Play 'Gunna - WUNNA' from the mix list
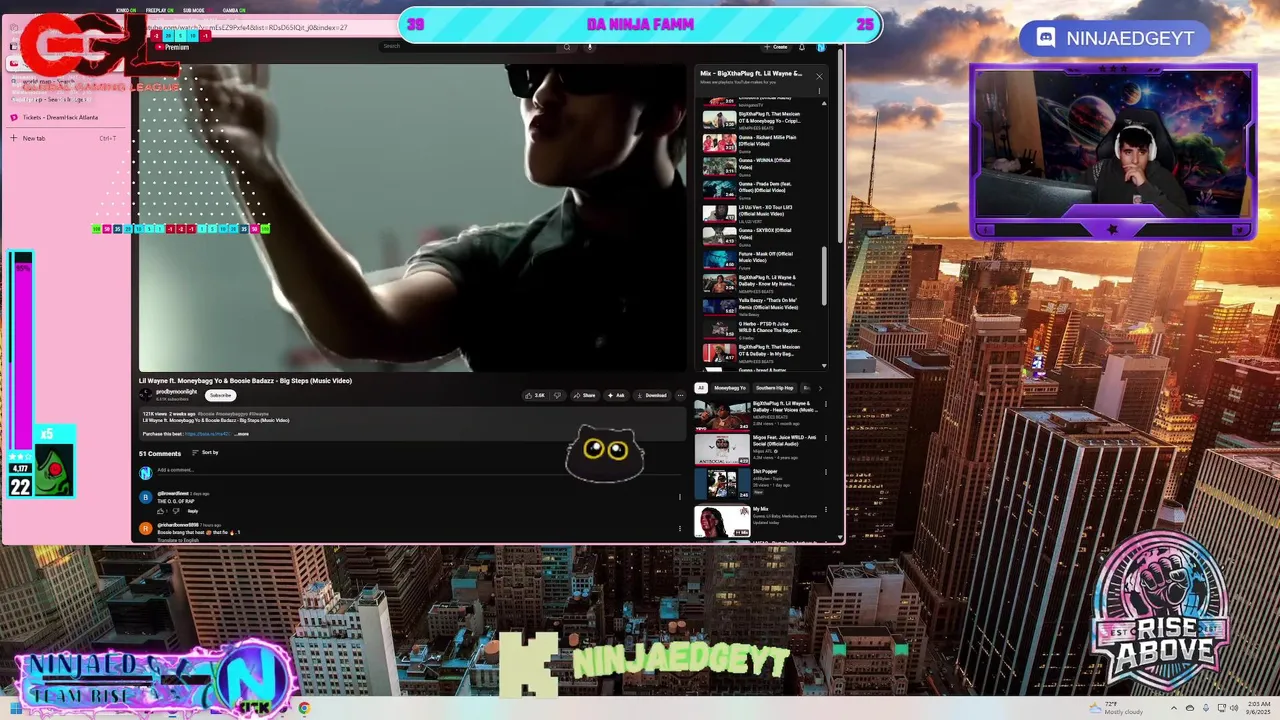Viewport: 1280px width, 720px height. (762, 167)
